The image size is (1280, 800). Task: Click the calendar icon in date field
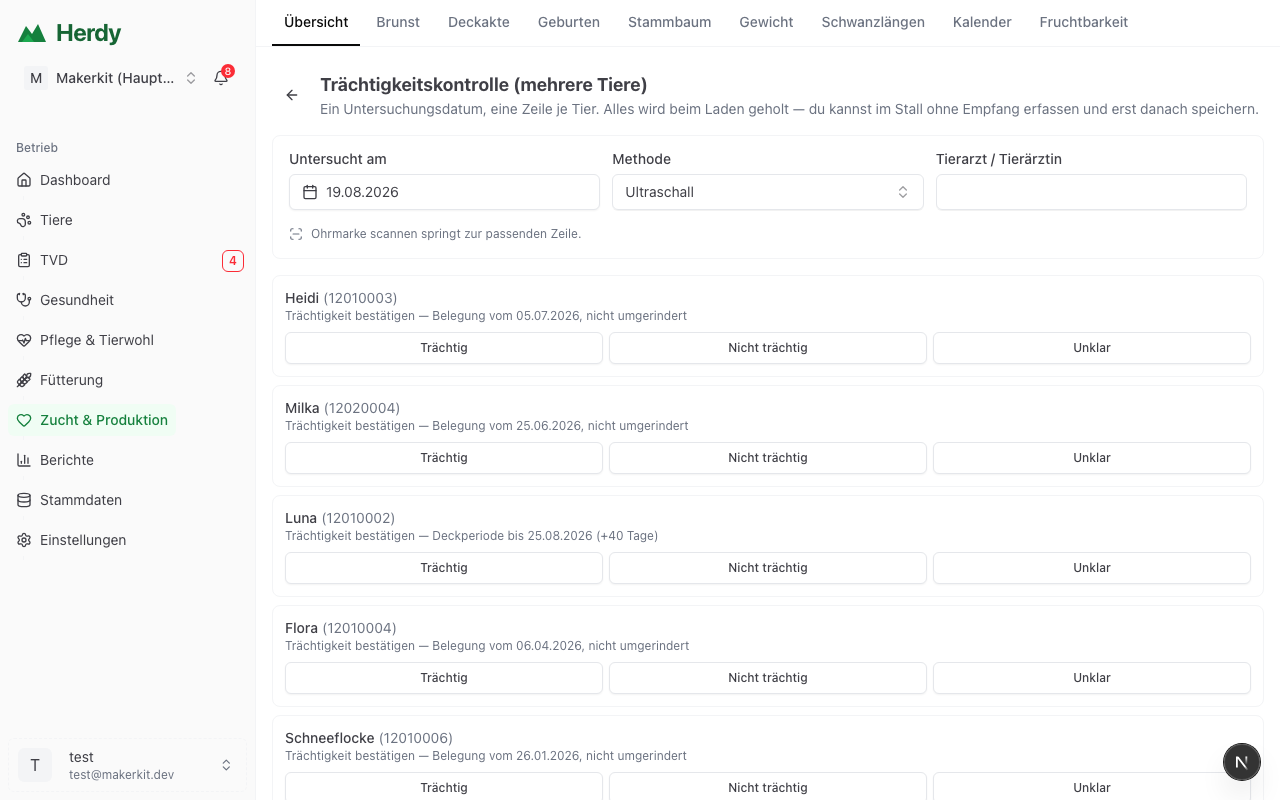click(310, 192)
